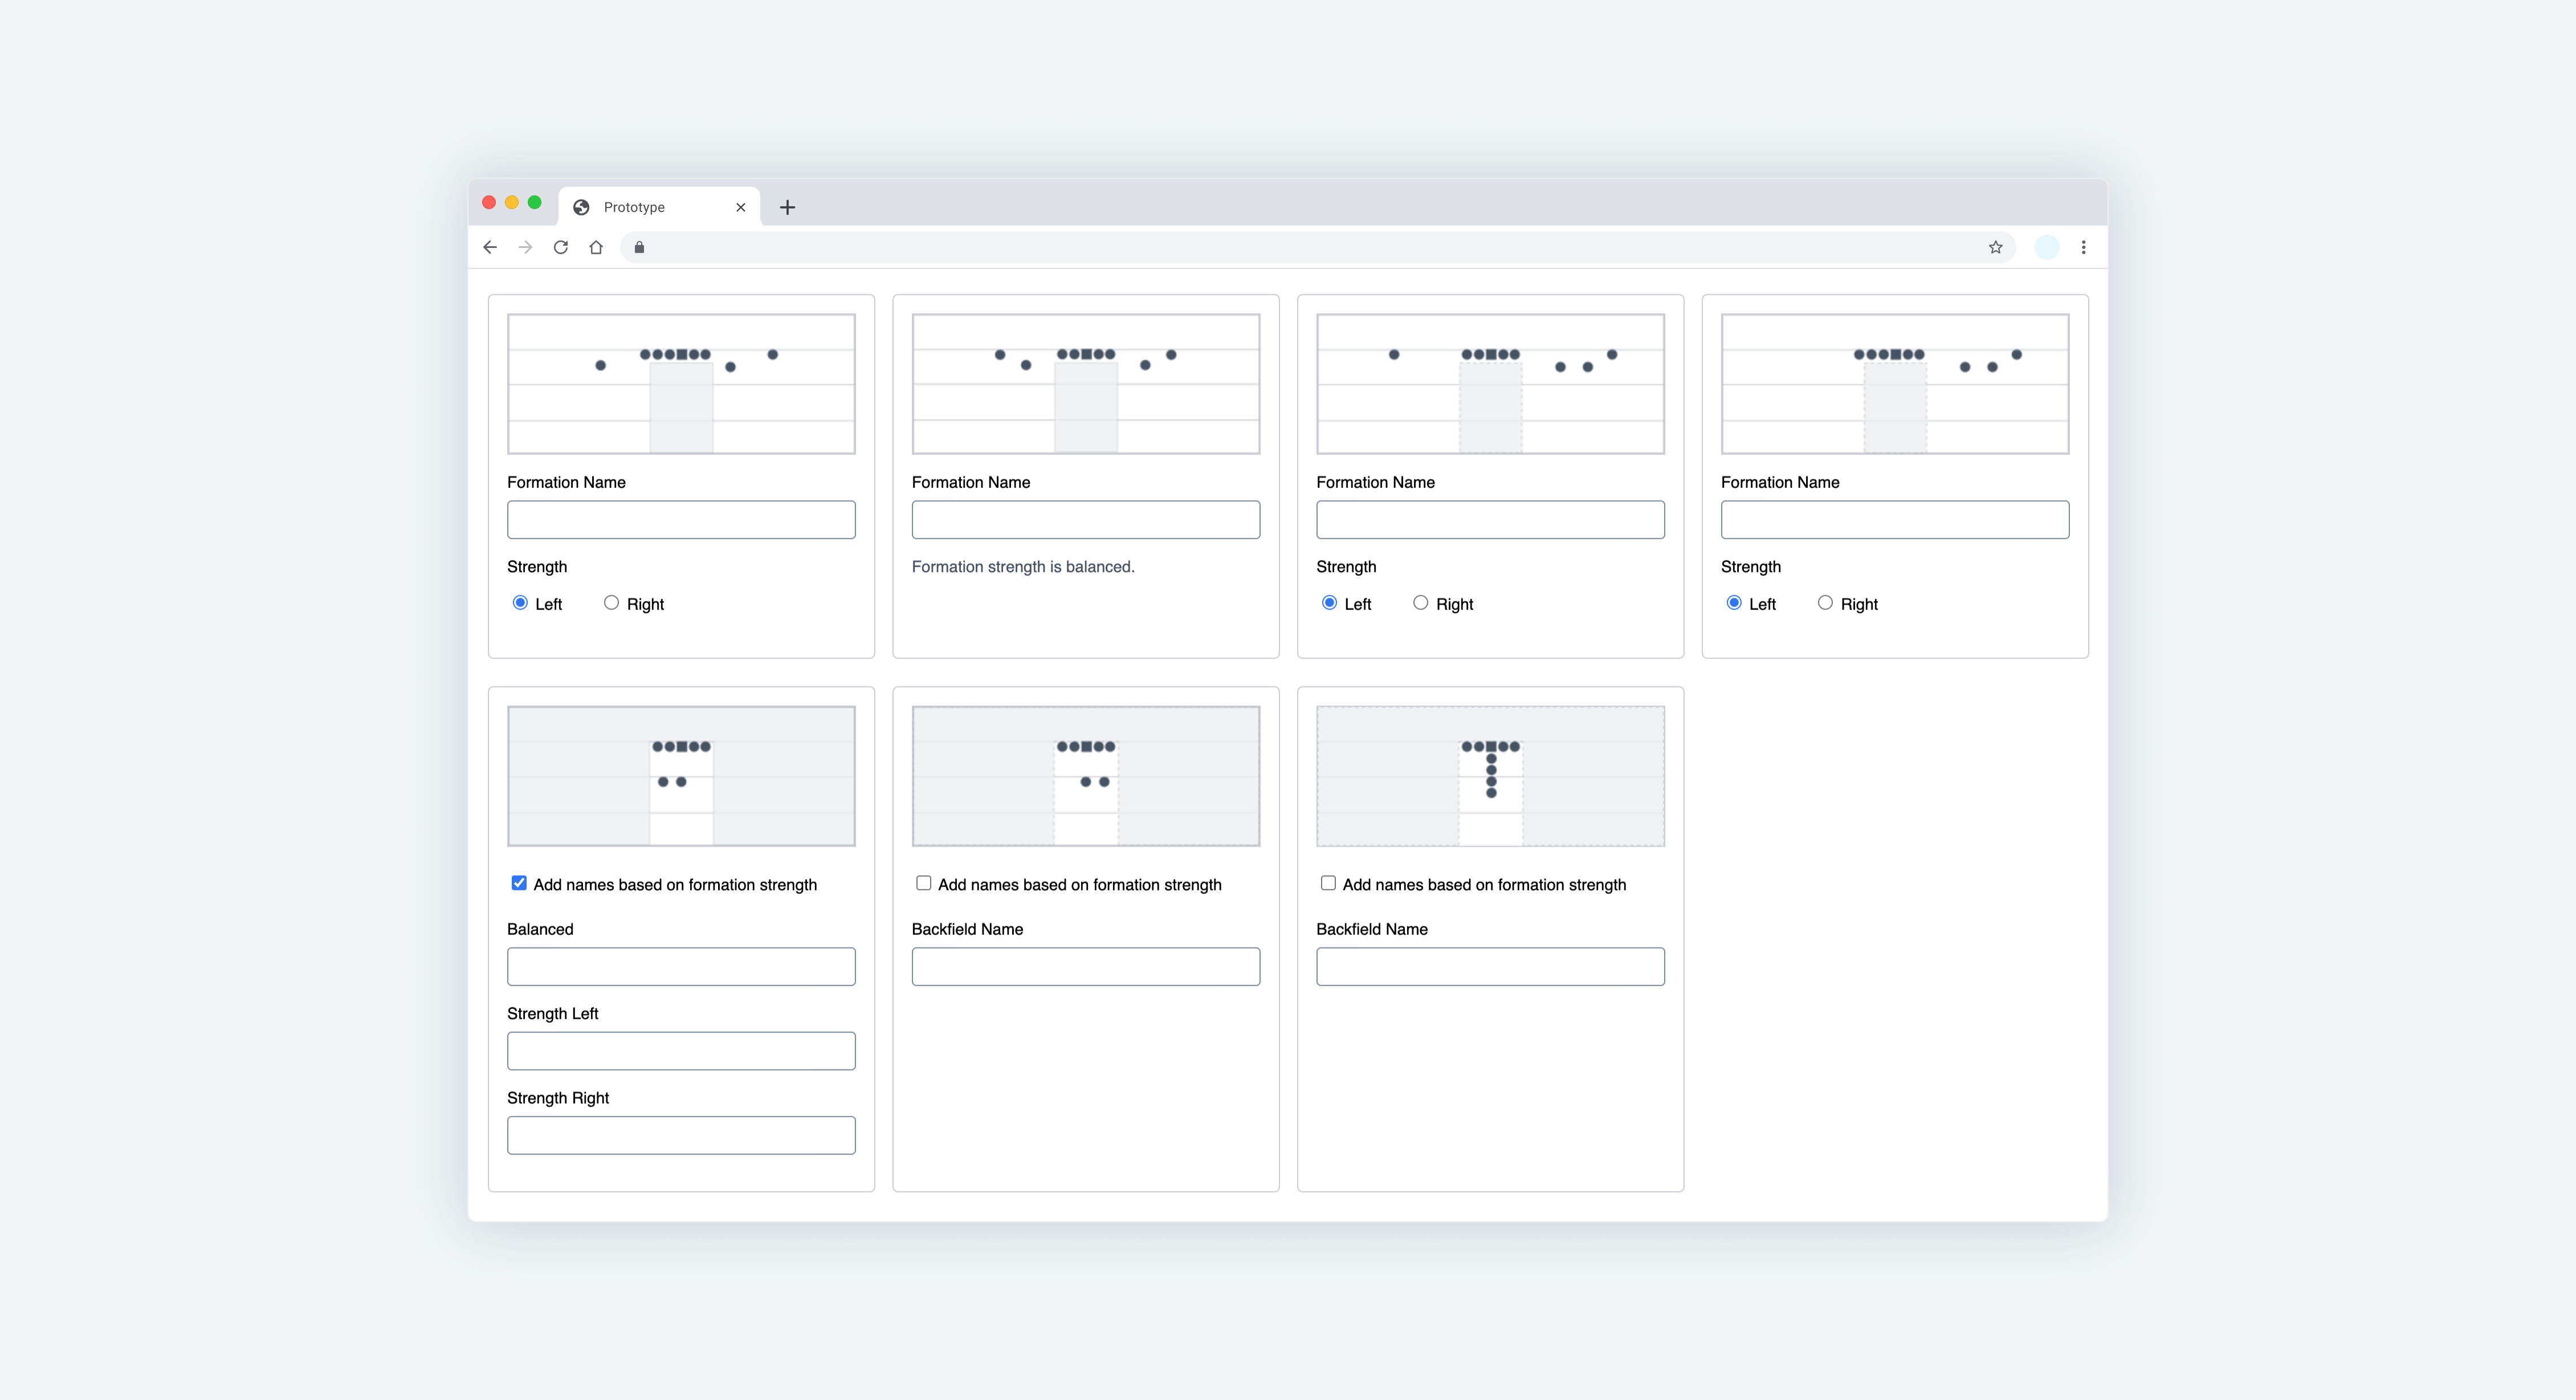This screenshot has width=2576, height=1400.
Task: Bookmark this page with the star
Action: (1995, 247)
